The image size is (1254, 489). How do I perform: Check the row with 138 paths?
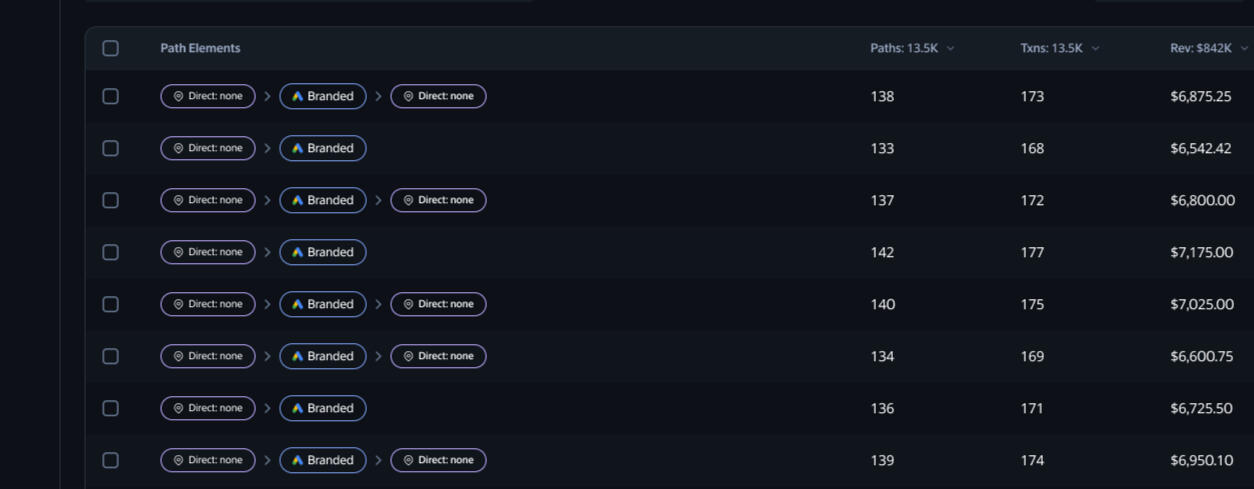(110, 96)
